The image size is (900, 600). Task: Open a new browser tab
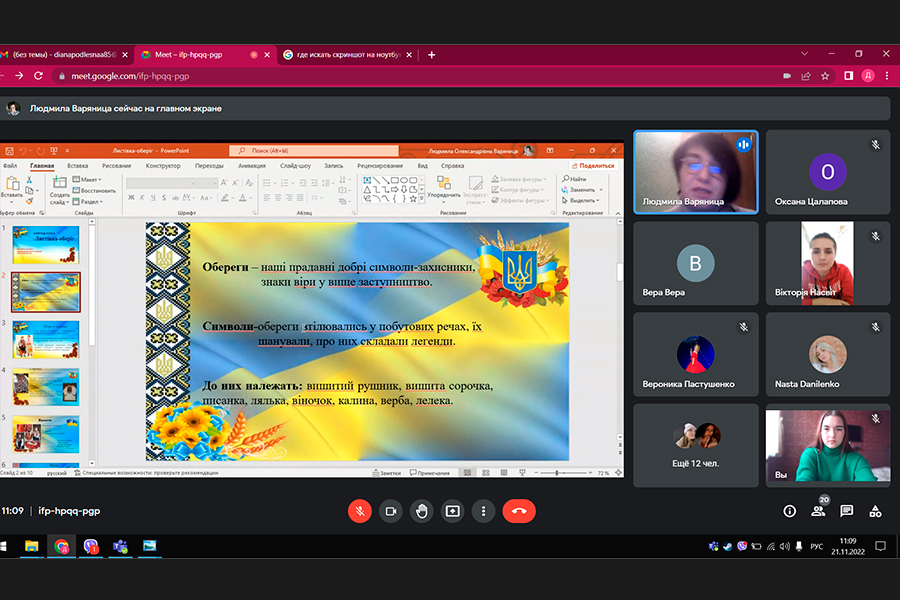(432, 54)
